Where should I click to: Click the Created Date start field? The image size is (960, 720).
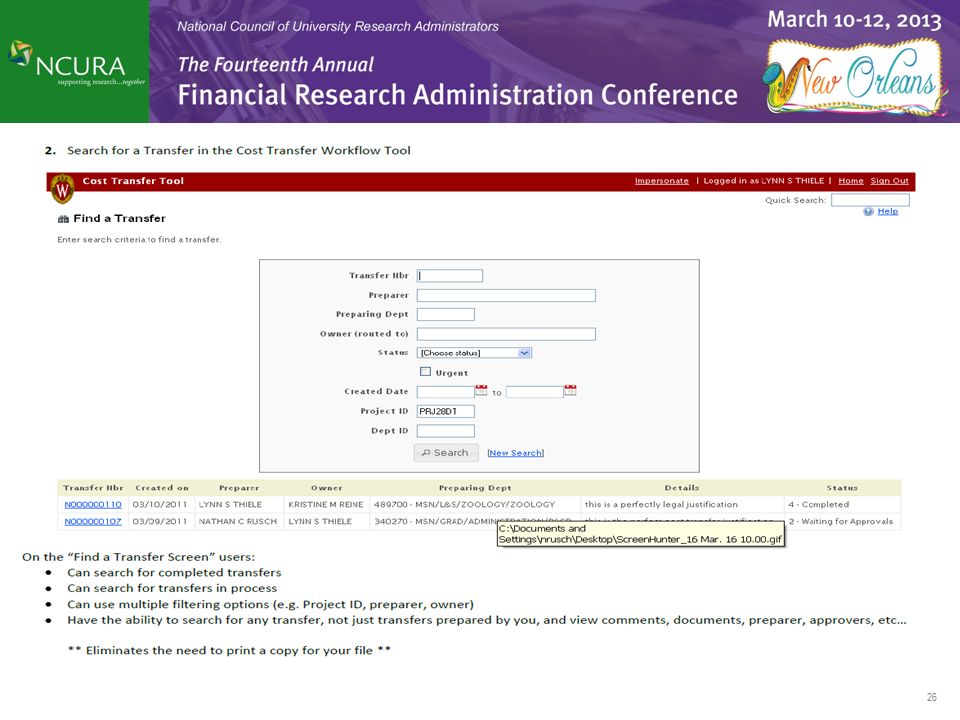click(x=446, y=392)
